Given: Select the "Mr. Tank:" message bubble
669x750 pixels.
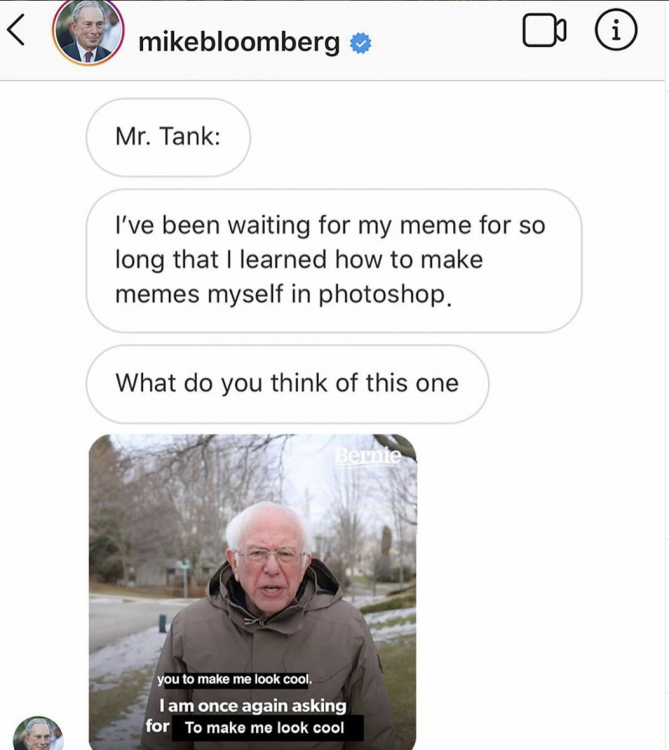Looking at the screenshot, I should tap(168, 137).
